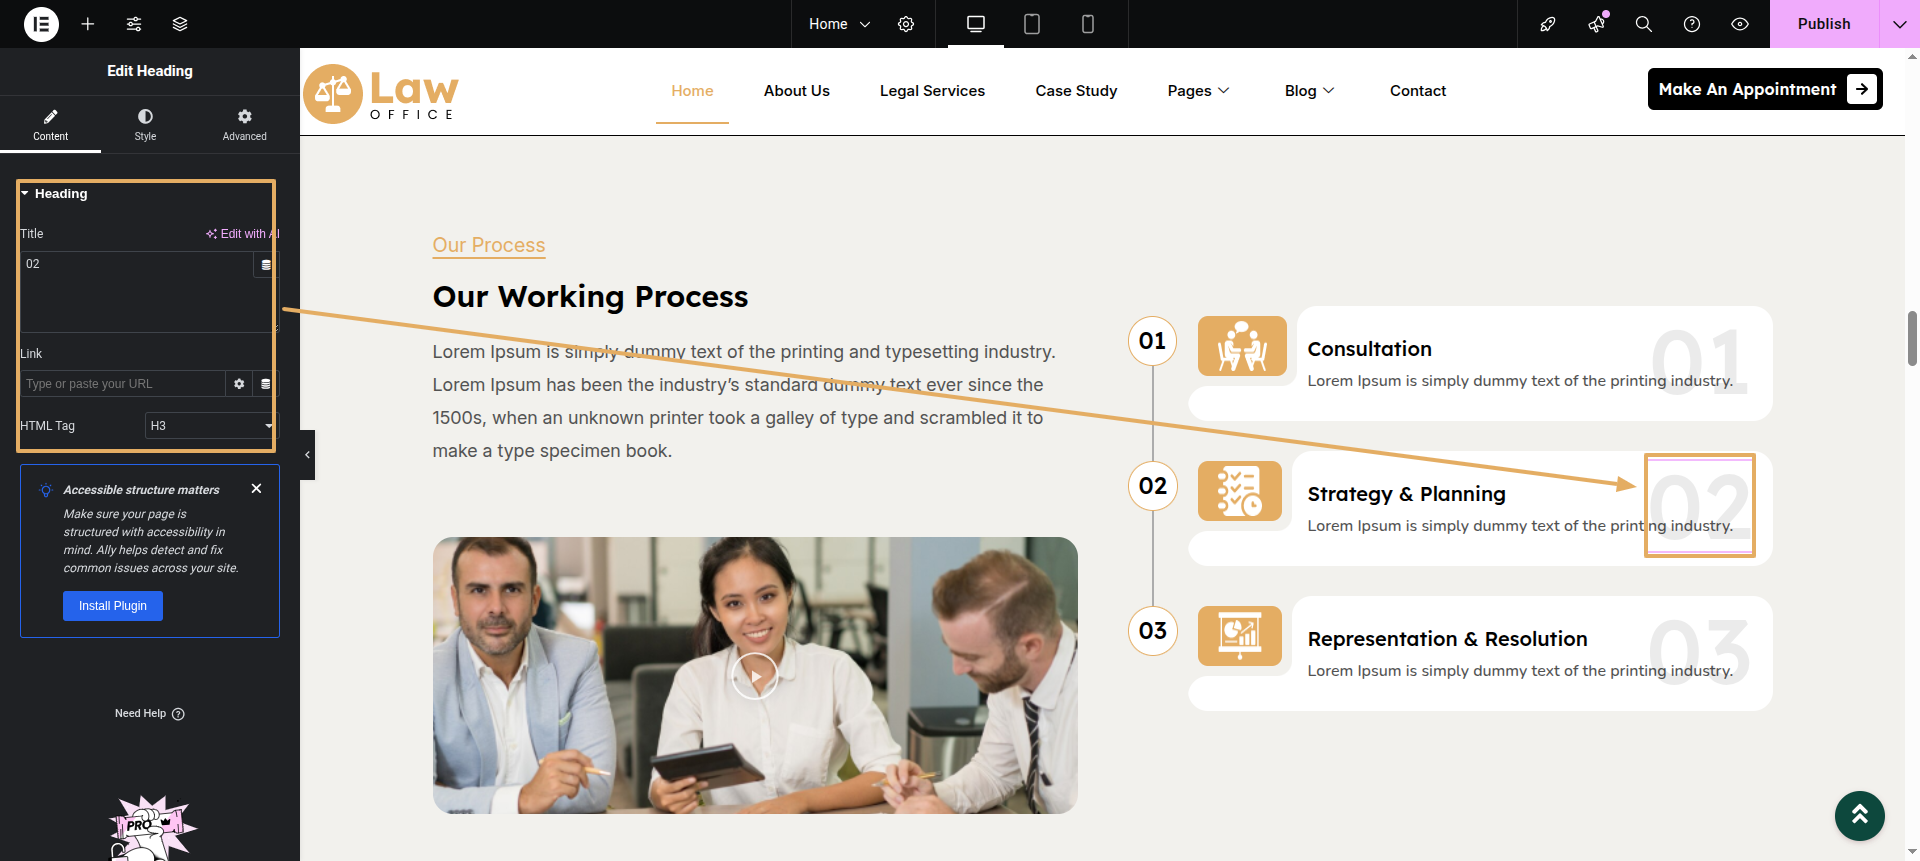The image size is (1920, 861).
Task: Collapse the editor side panel
Action: pos(307,455)
